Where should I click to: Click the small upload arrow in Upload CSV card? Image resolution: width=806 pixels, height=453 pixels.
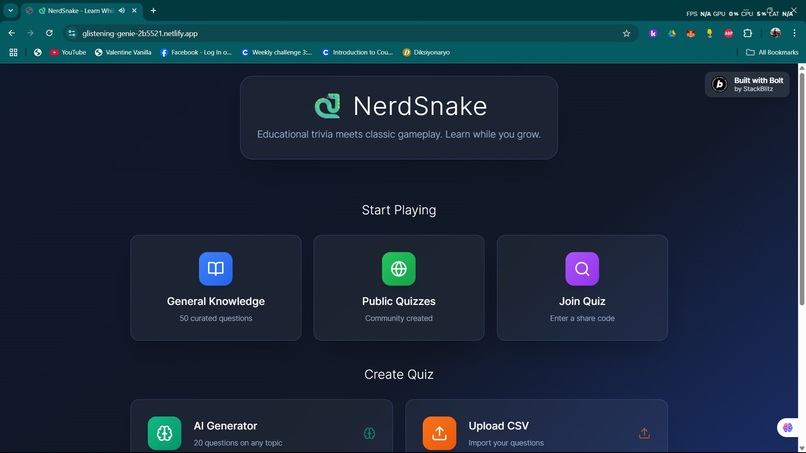pos(644,433)
